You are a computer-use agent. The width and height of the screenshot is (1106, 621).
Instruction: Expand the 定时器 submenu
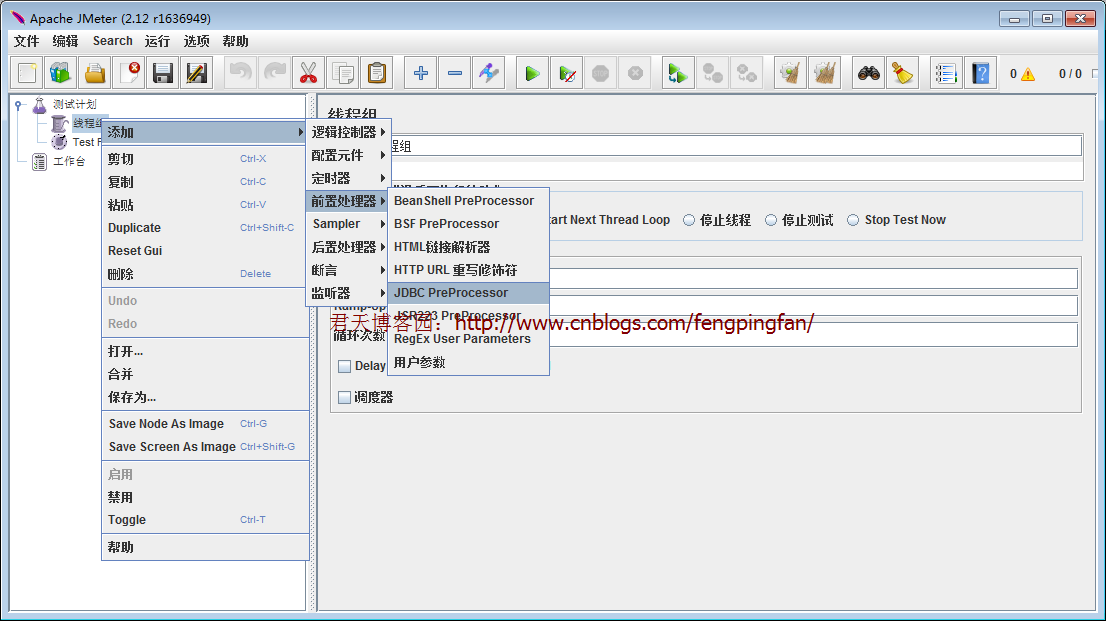pyautogui.click(x=348, y=179)
